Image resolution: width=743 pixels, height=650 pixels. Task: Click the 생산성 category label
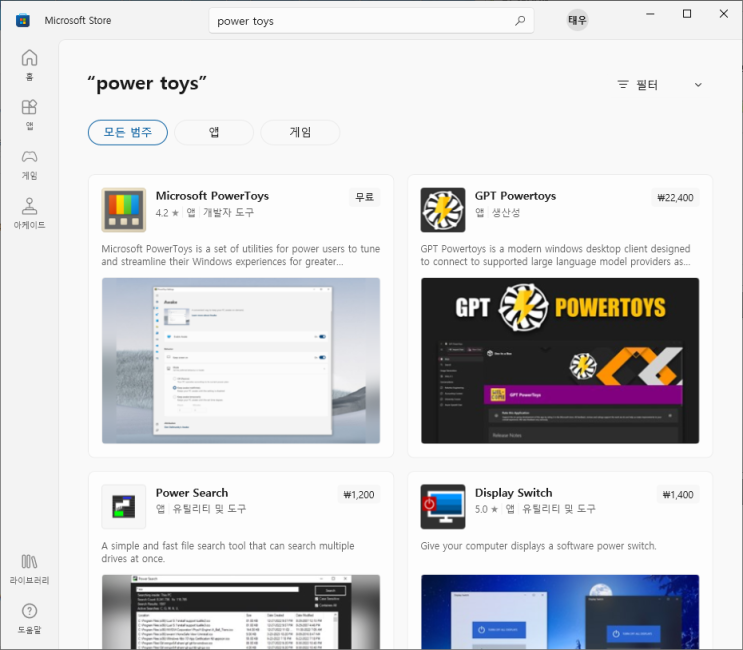pyautogui.click(x=506, y=212)
